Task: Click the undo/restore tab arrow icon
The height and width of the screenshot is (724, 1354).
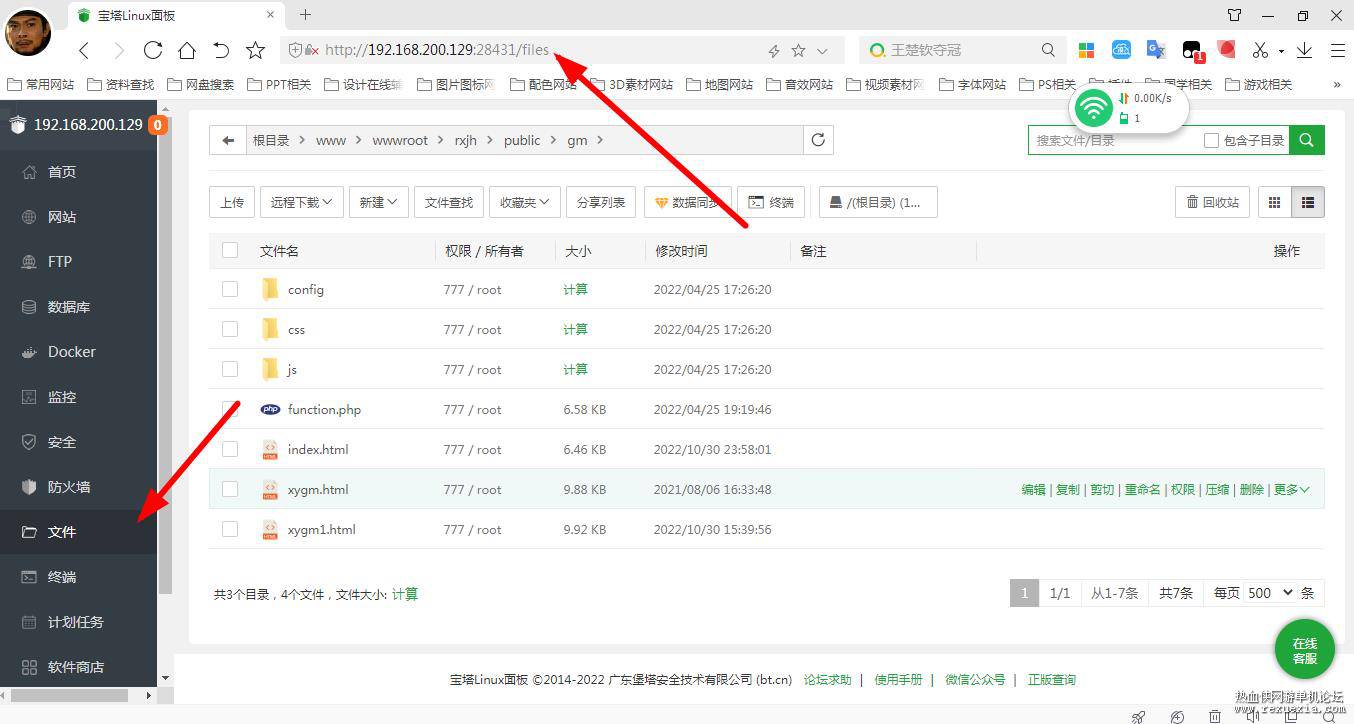Action: point(221,50)
